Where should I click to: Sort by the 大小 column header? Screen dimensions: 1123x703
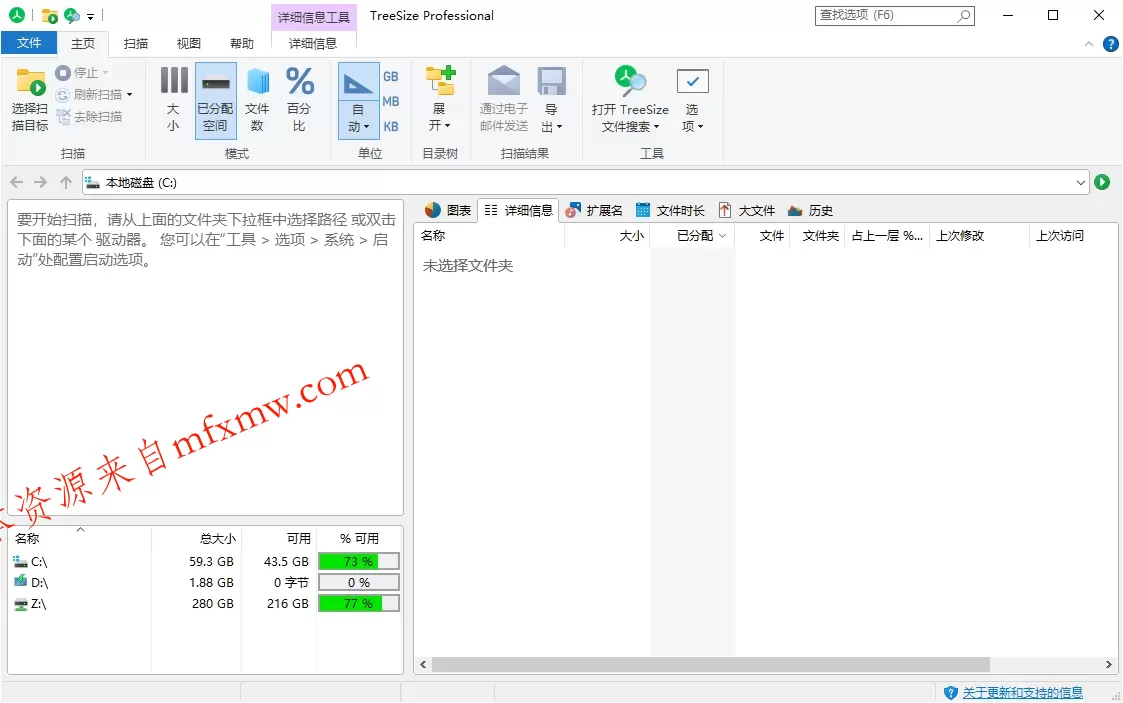(607, 236)
